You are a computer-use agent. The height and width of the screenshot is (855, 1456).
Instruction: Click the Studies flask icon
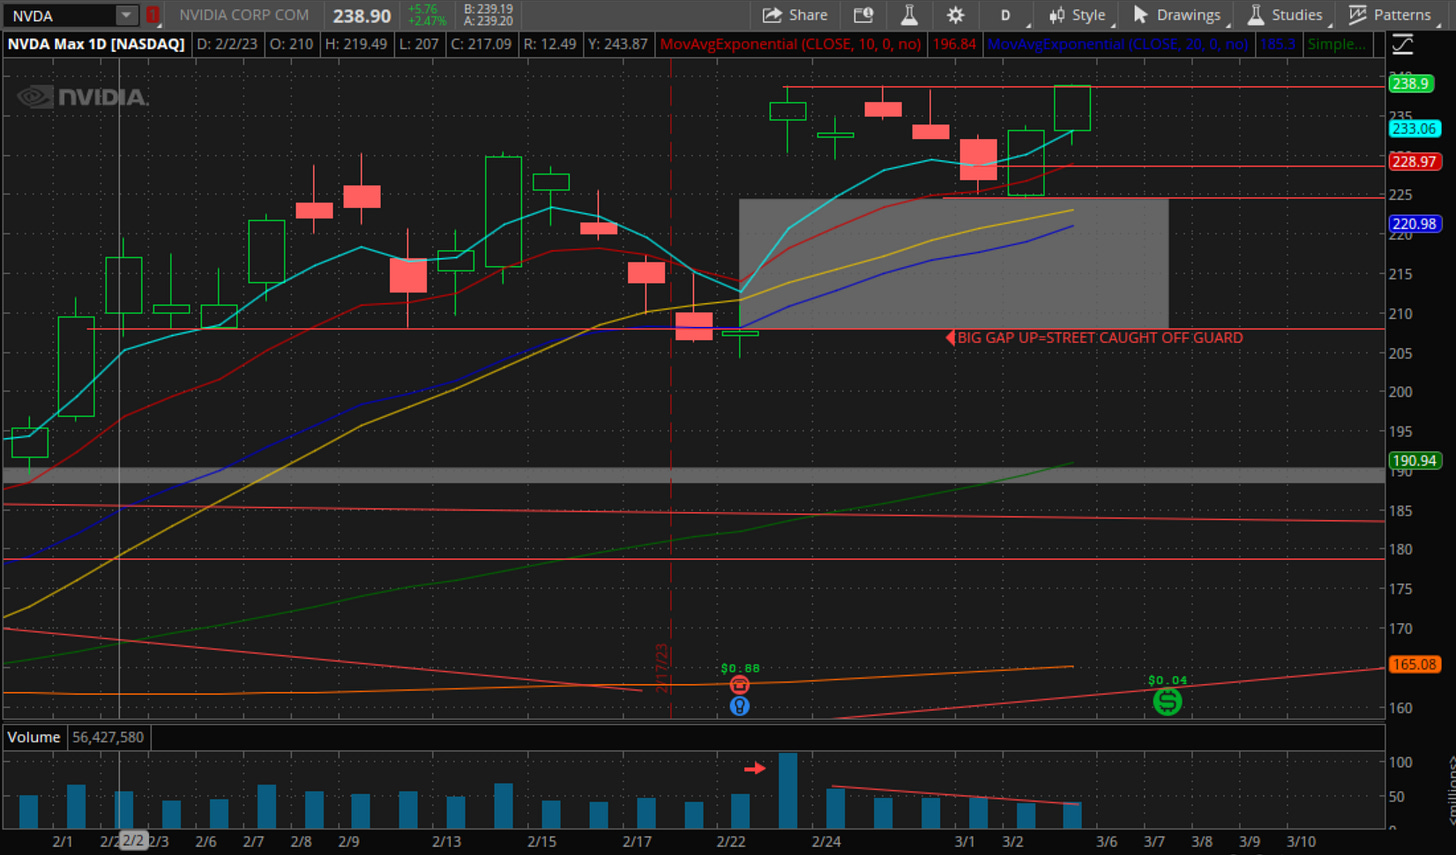(x=1255, y=16)
